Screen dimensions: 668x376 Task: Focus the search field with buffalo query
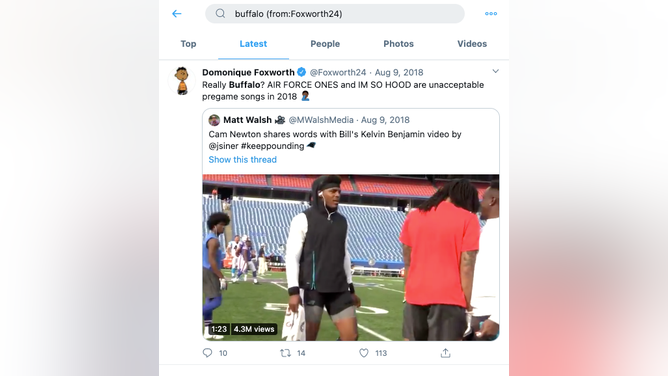click(x=335, y=14)
